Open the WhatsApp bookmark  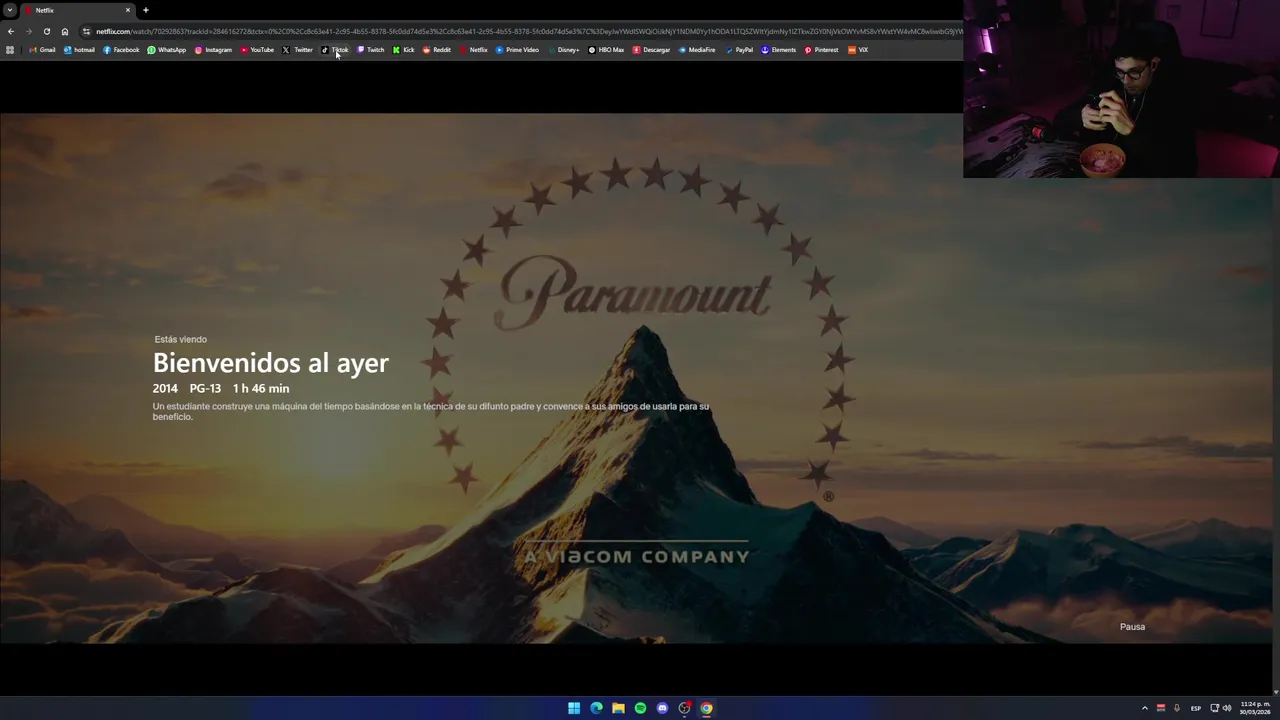click(x=166, y=50)
